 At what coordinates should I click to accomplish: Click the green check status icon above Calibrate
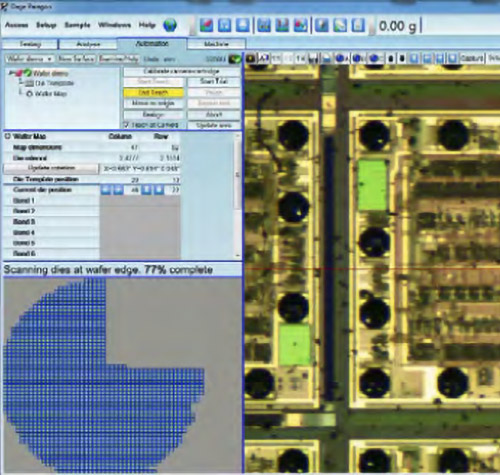(235, 59)
